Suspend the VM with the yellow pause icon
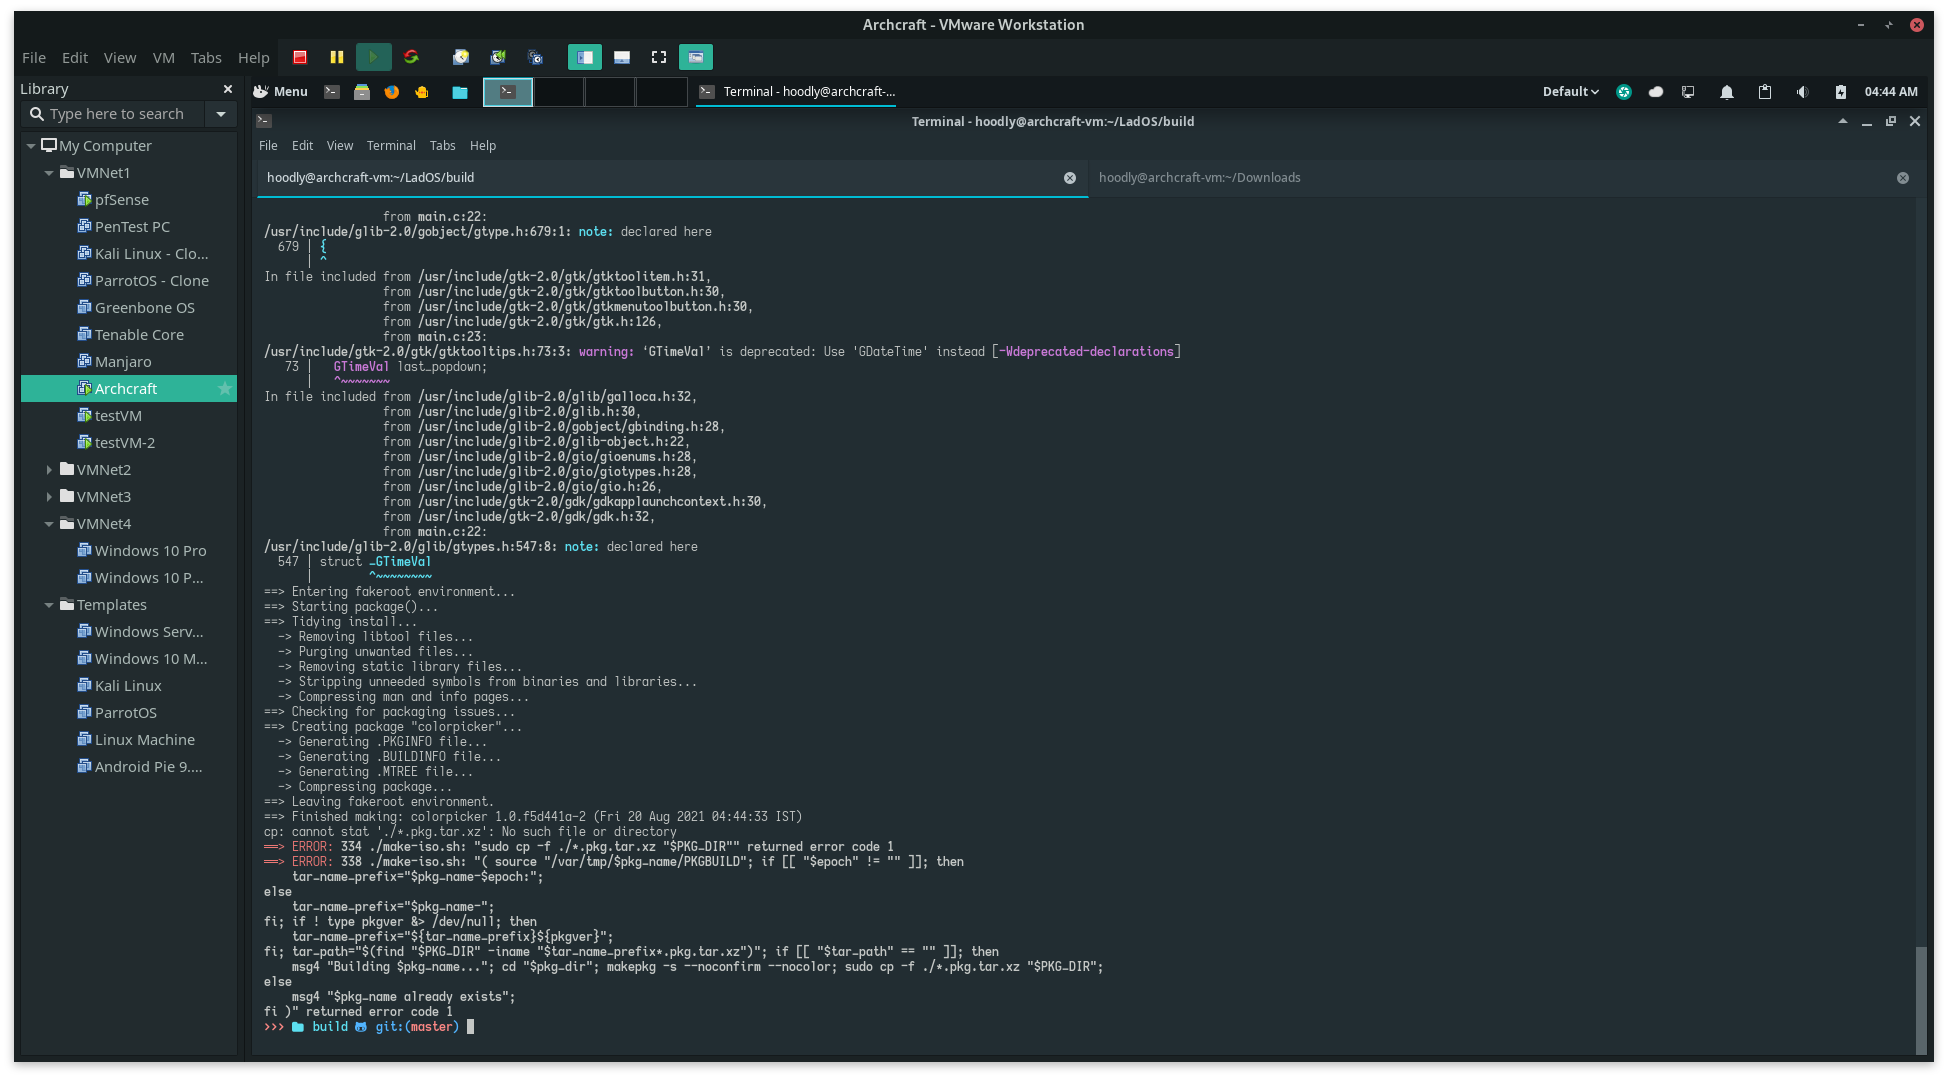1948x1079 pixels. pos(337,58)
